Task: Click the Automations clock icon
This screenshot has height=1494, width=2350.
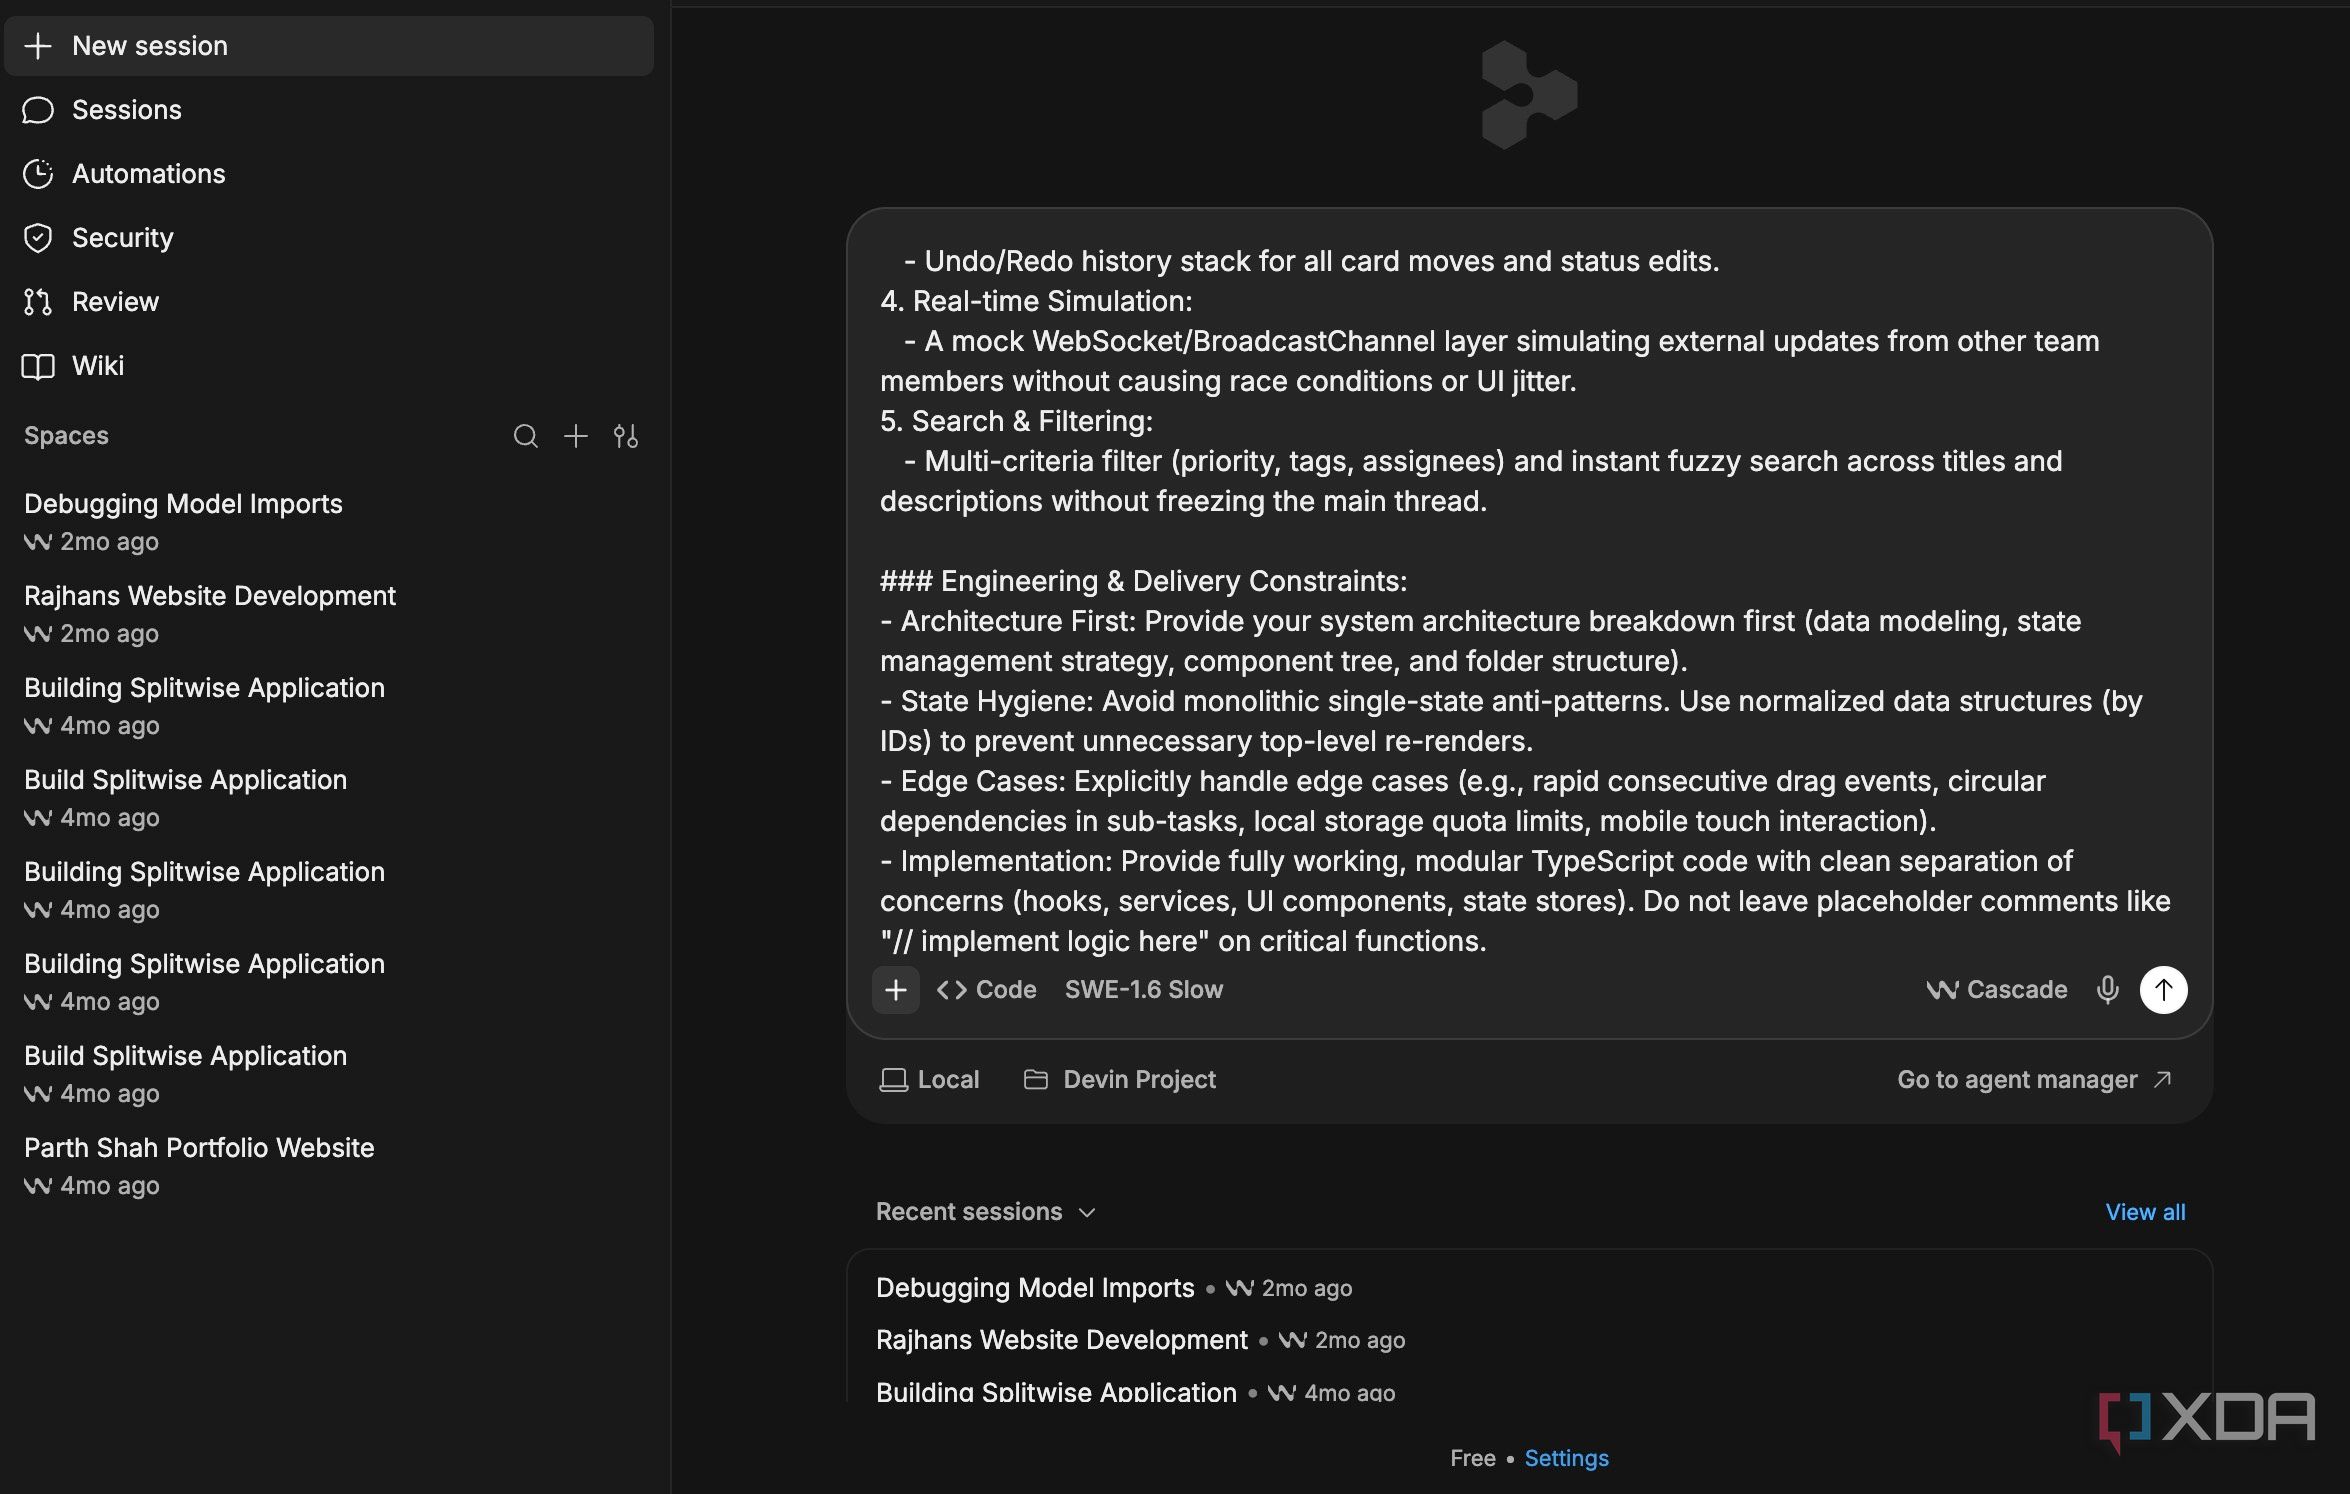Action: (38, 174)
